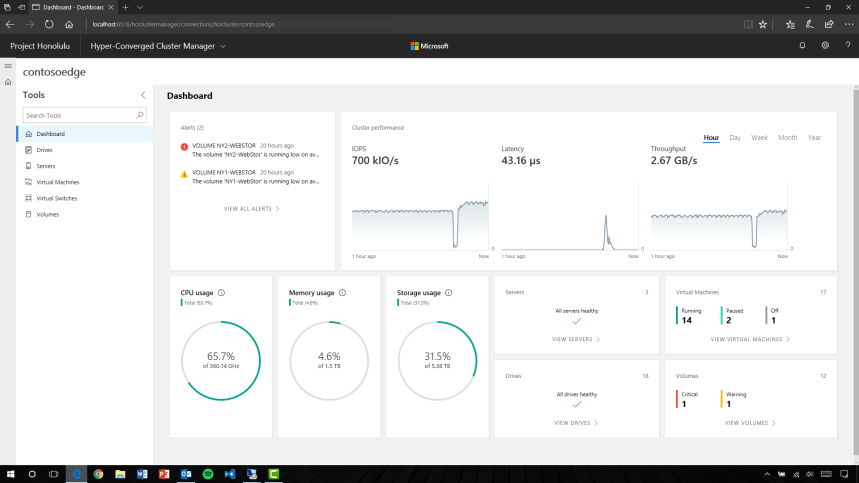Select the Month performance range tab
The width and height of the screenshot is (859, 483).
pyautogui.click(x=788, y=137)
